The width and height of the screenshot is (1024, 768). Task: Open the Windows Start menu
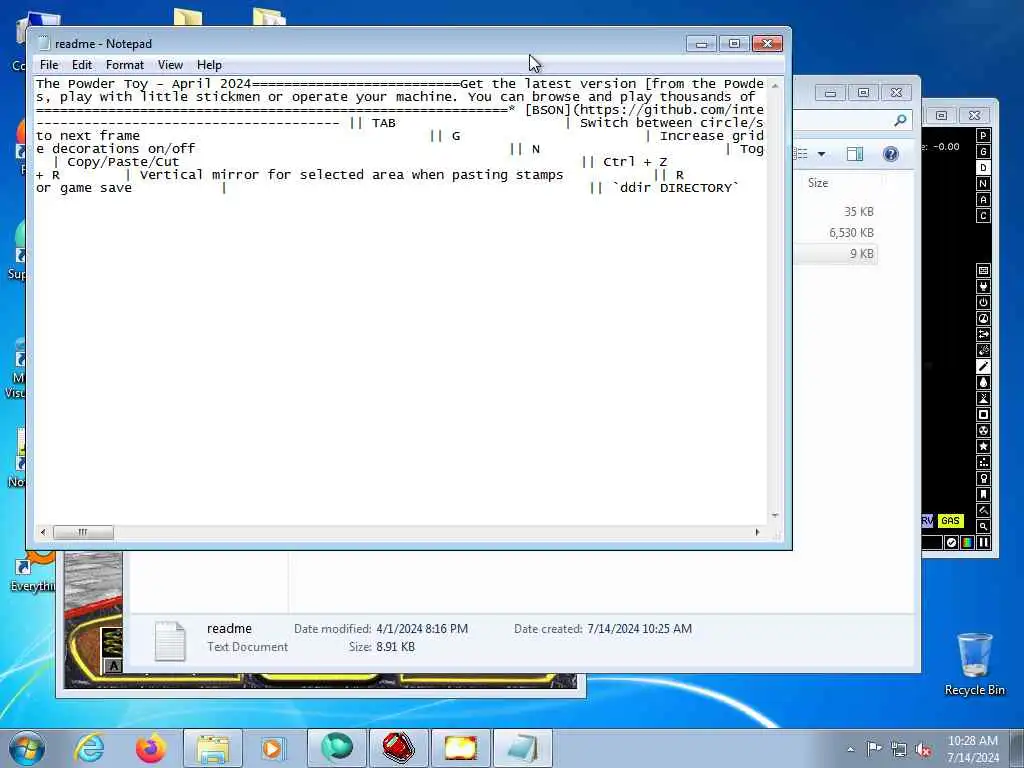(x=27, y=748)
